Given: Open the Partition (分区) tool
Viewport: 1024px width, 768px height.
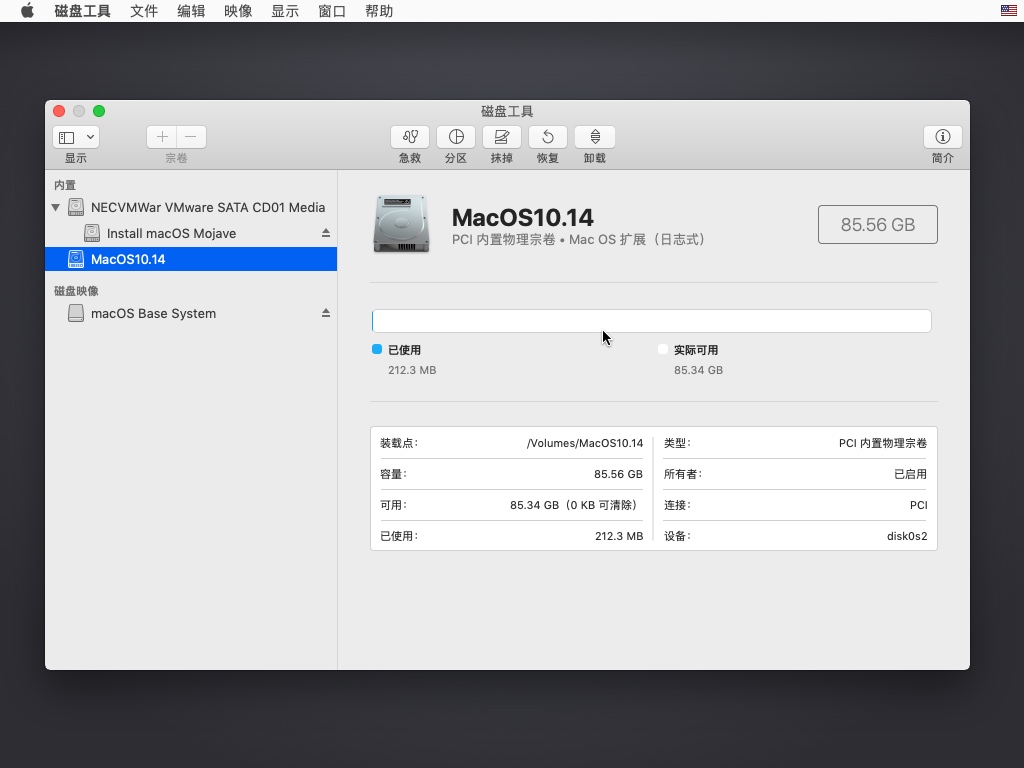Looking at the screenshot, I should point(456,137).
